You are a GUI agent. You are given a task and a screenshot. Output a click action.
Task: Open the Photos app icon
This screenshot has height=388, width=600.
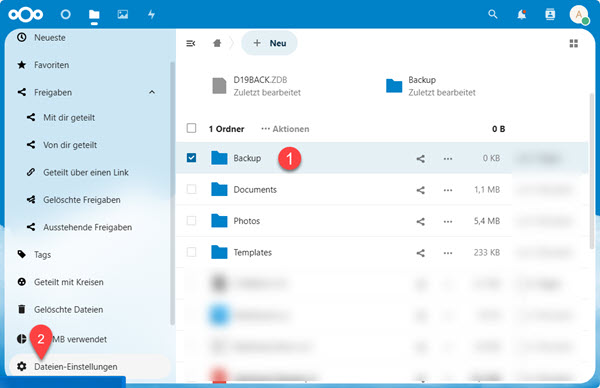tap(123, 15)
